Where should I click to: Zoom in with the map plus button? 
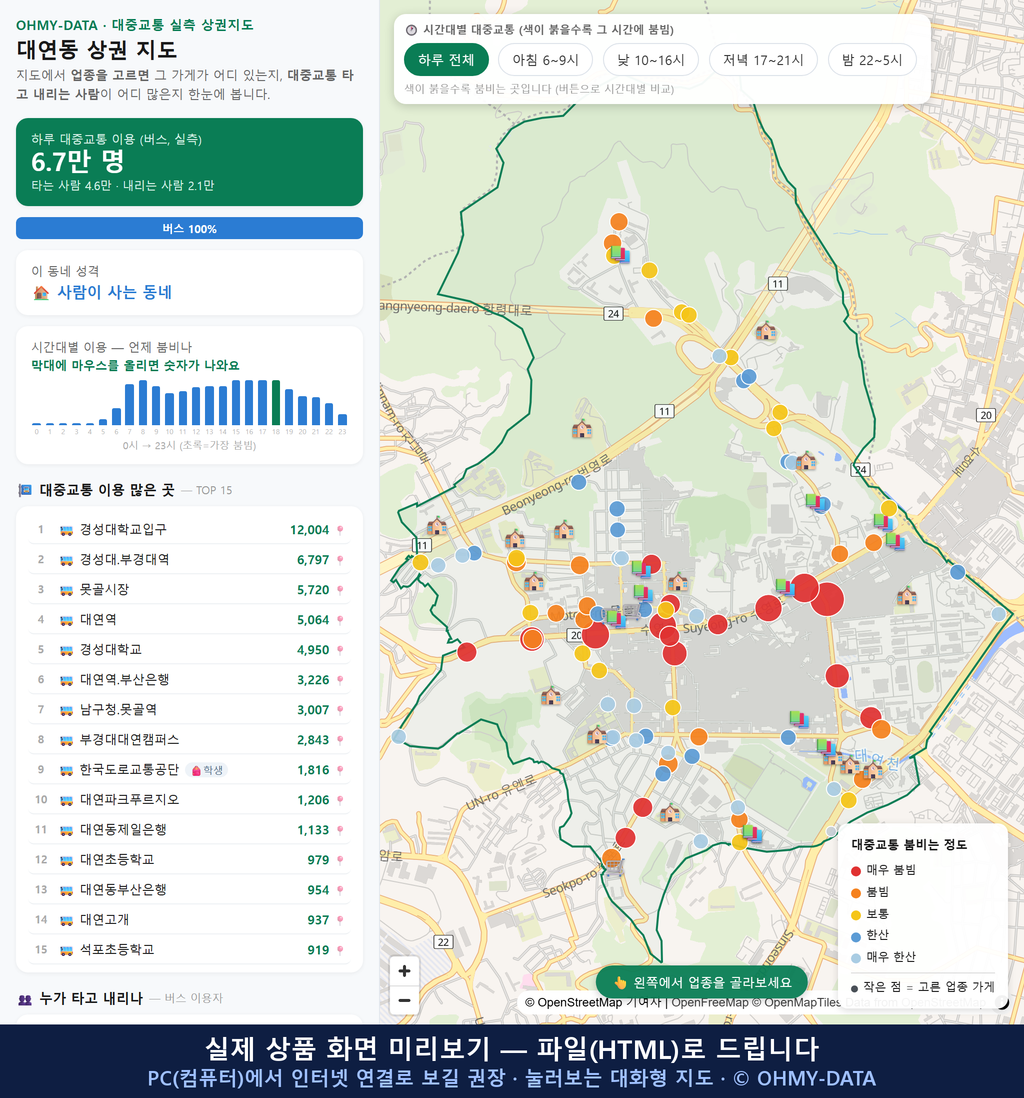click(404, 971)
